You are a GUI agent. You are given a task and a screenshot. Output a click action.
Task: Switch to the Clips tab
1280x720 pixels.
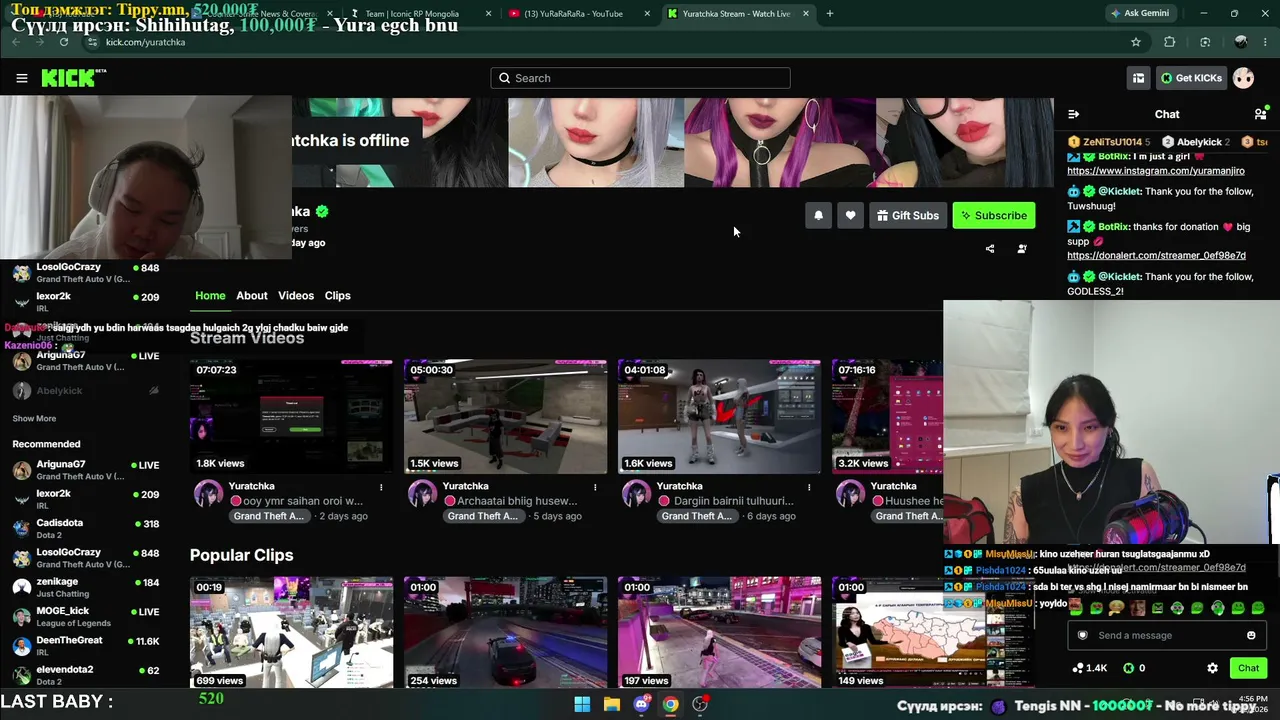pos(338,296)
